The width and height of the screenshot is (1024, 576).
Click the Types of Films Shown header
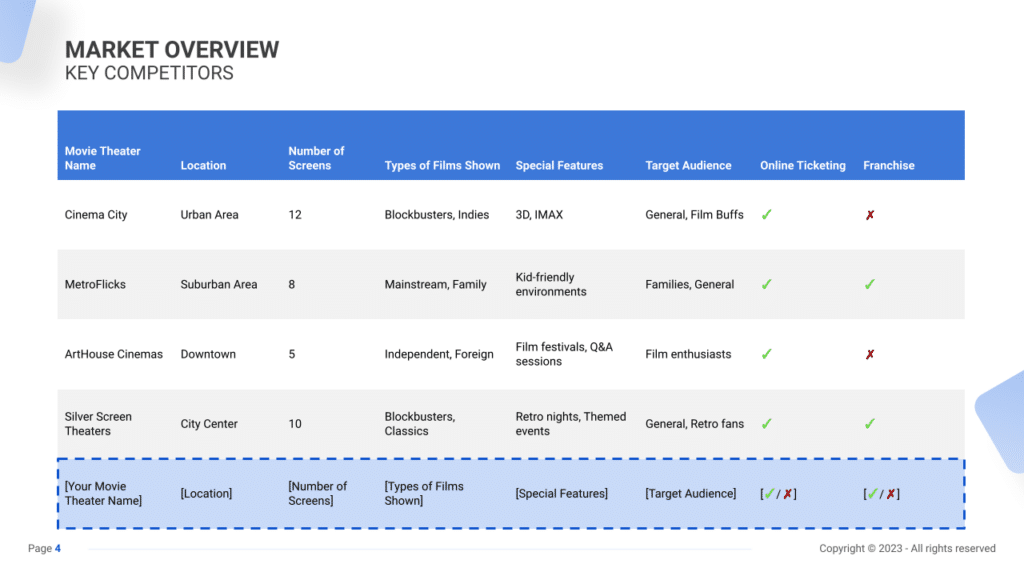pos(442,165)
